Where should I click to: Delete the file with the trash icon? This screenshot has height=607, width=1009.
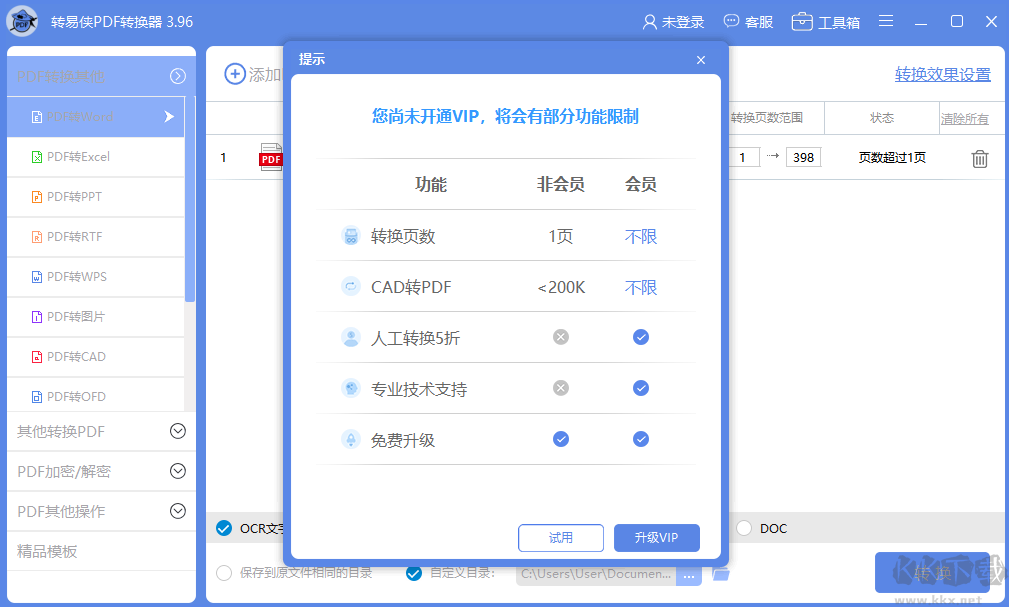point(979,157)
